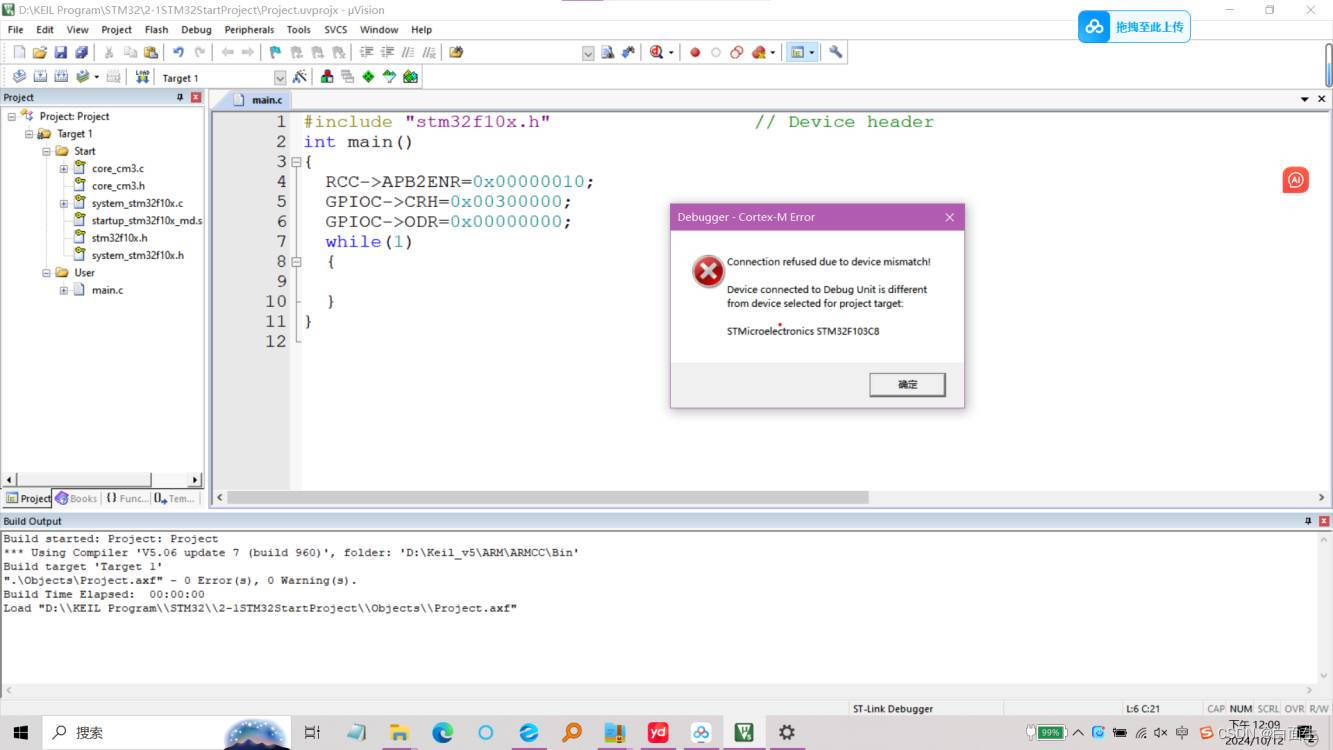Open Options for Target magic wand icon
Screen dimensions: 1333x750
pos(299,77)
